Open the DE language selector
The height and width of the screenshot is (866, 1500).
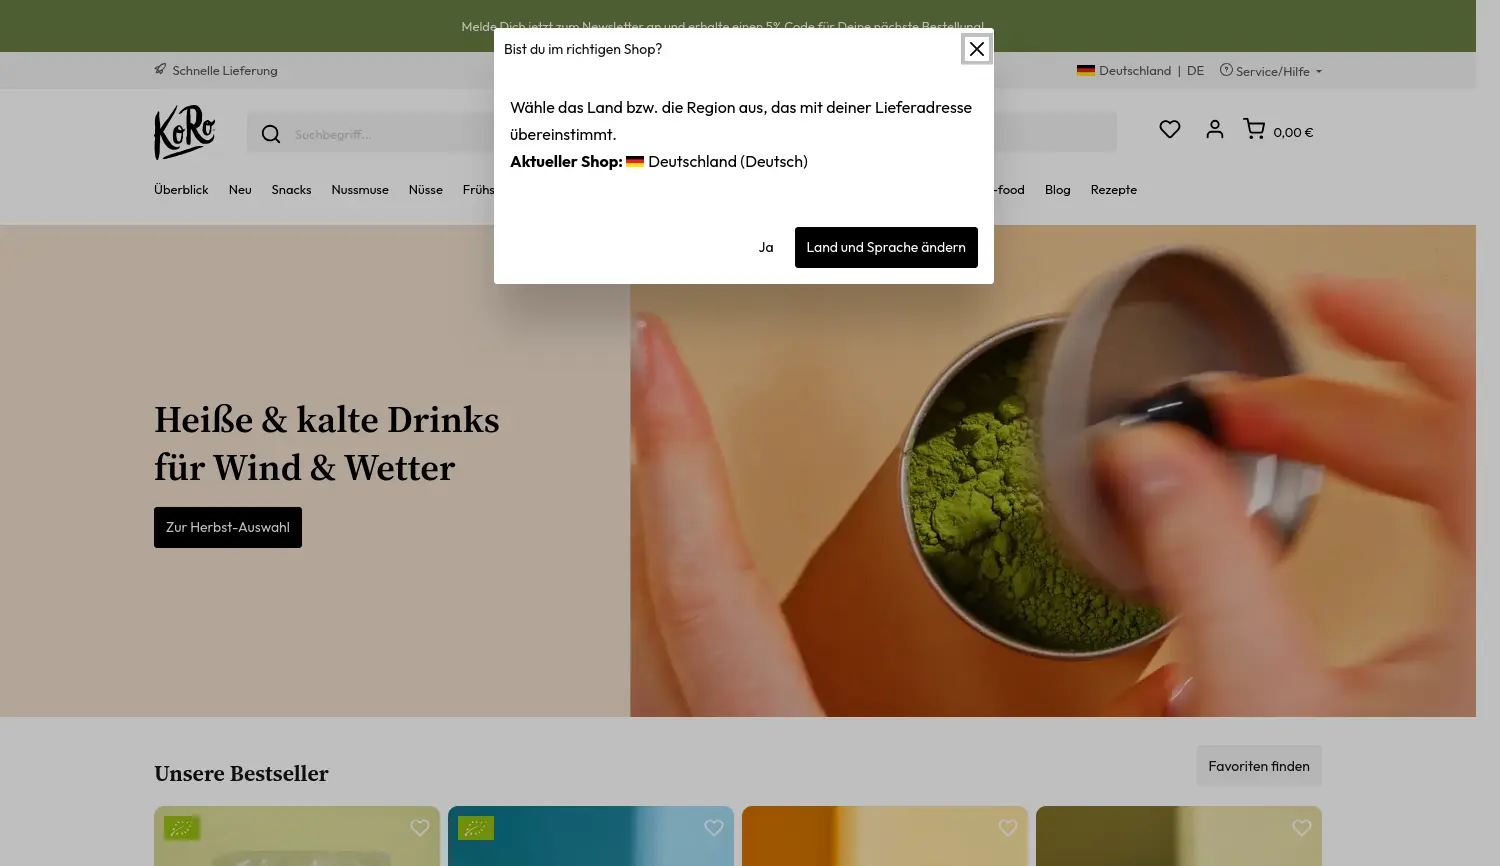tap(1195, 70)
